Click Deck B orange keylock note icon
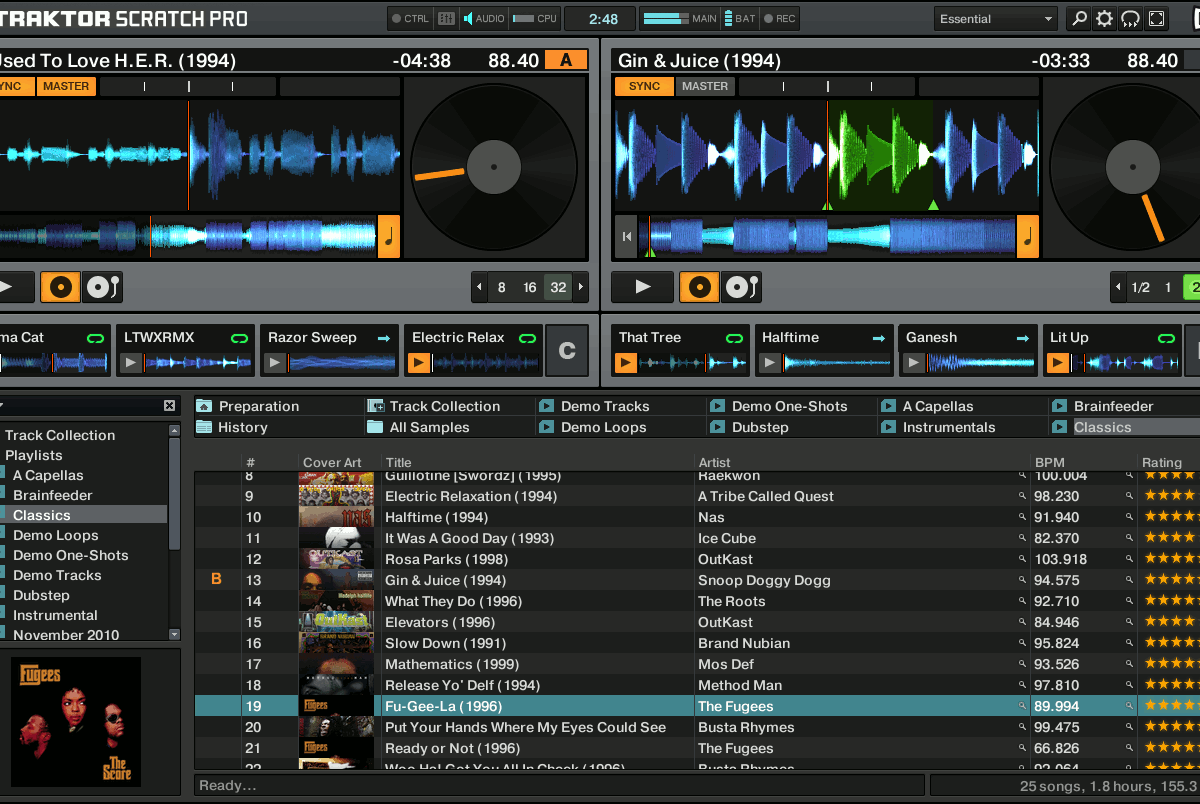Screen dimensions: 1200x804 point(1027,237)
